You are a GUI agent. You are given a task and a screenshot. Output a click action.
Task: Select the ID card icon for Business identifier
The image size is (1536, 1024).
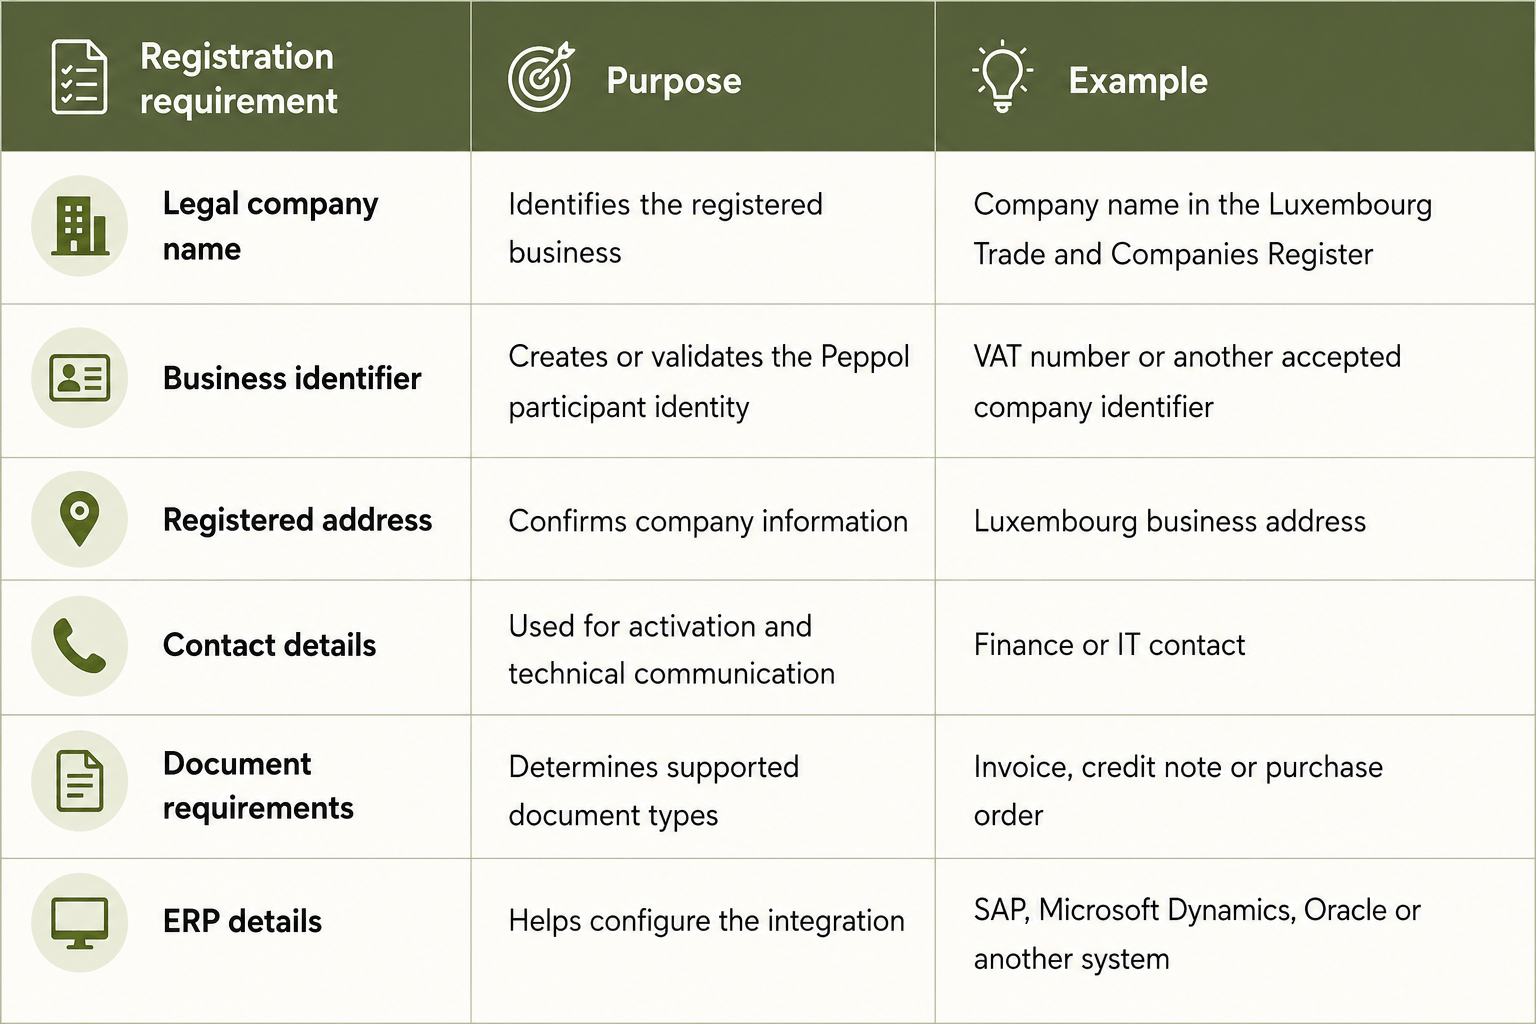coord(80,378)
